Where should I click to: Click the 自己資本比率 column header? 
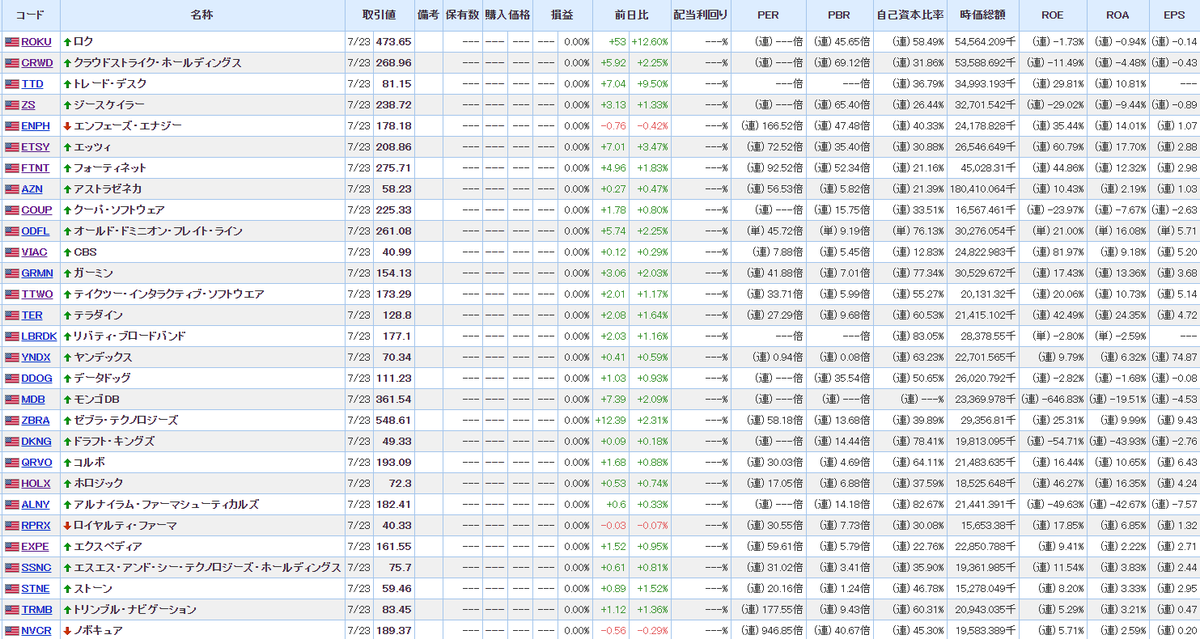click(910, 16)
